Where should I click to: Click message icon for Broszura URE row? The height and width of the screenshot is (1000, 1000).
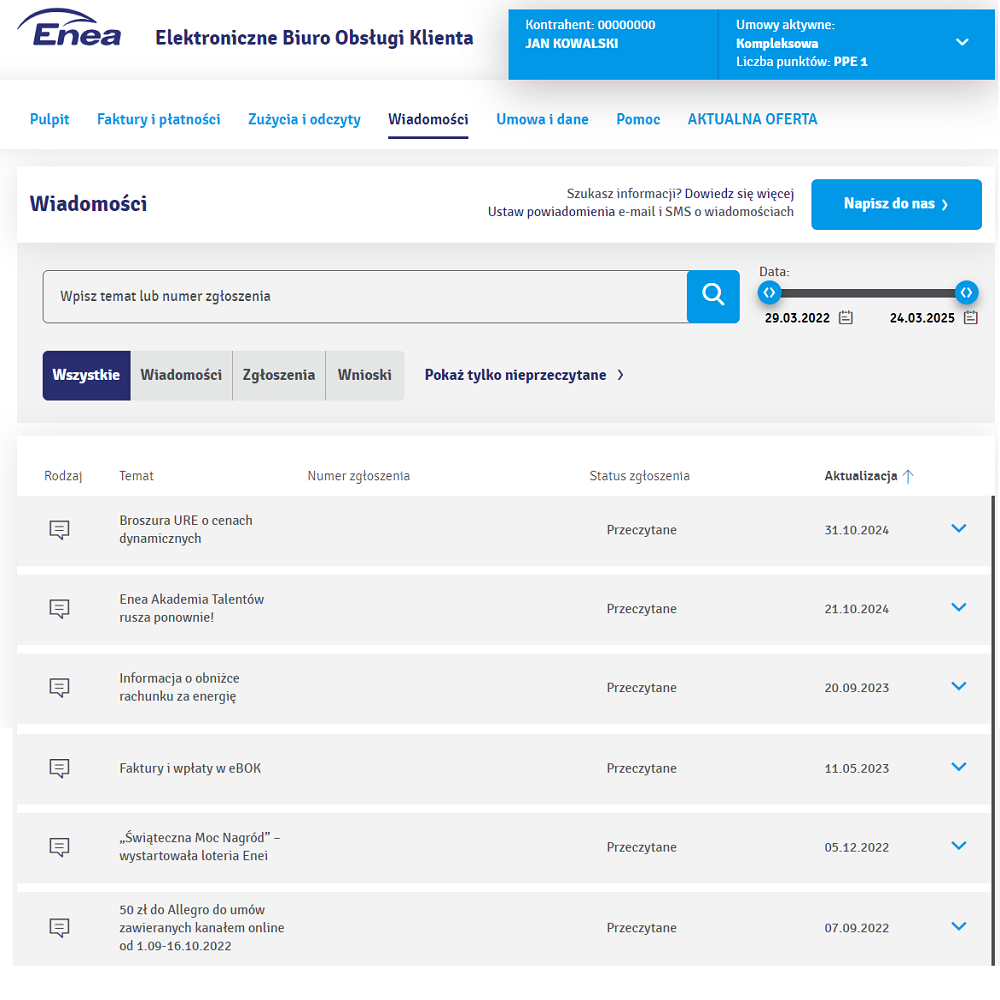pos(60,530)
